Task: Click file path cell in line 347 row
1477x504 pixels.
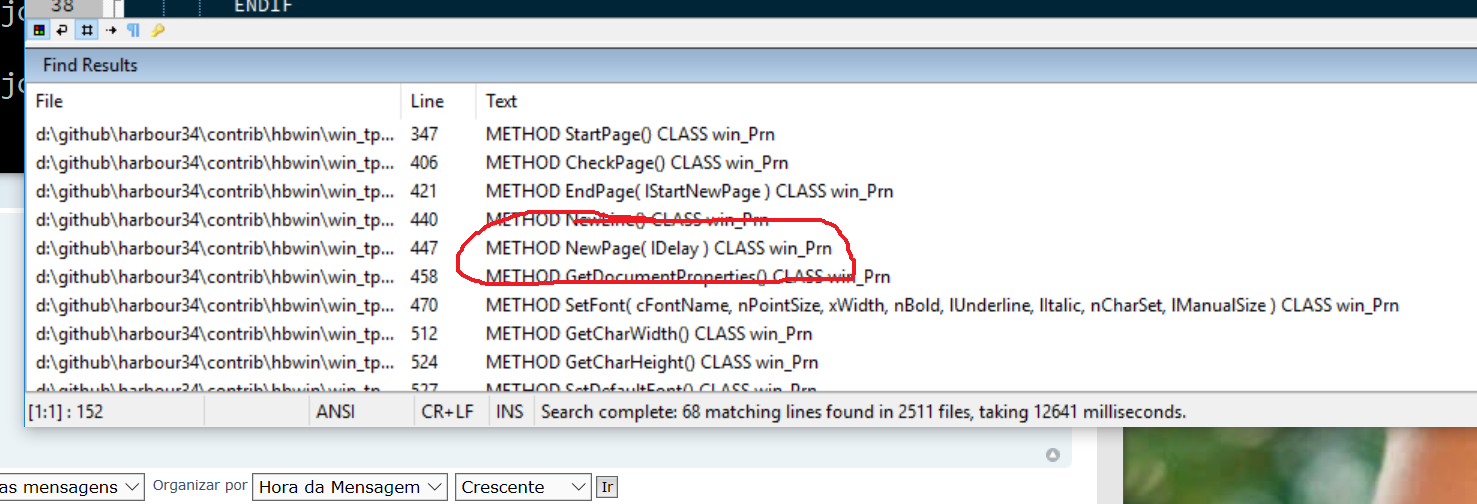Action: 215,134
